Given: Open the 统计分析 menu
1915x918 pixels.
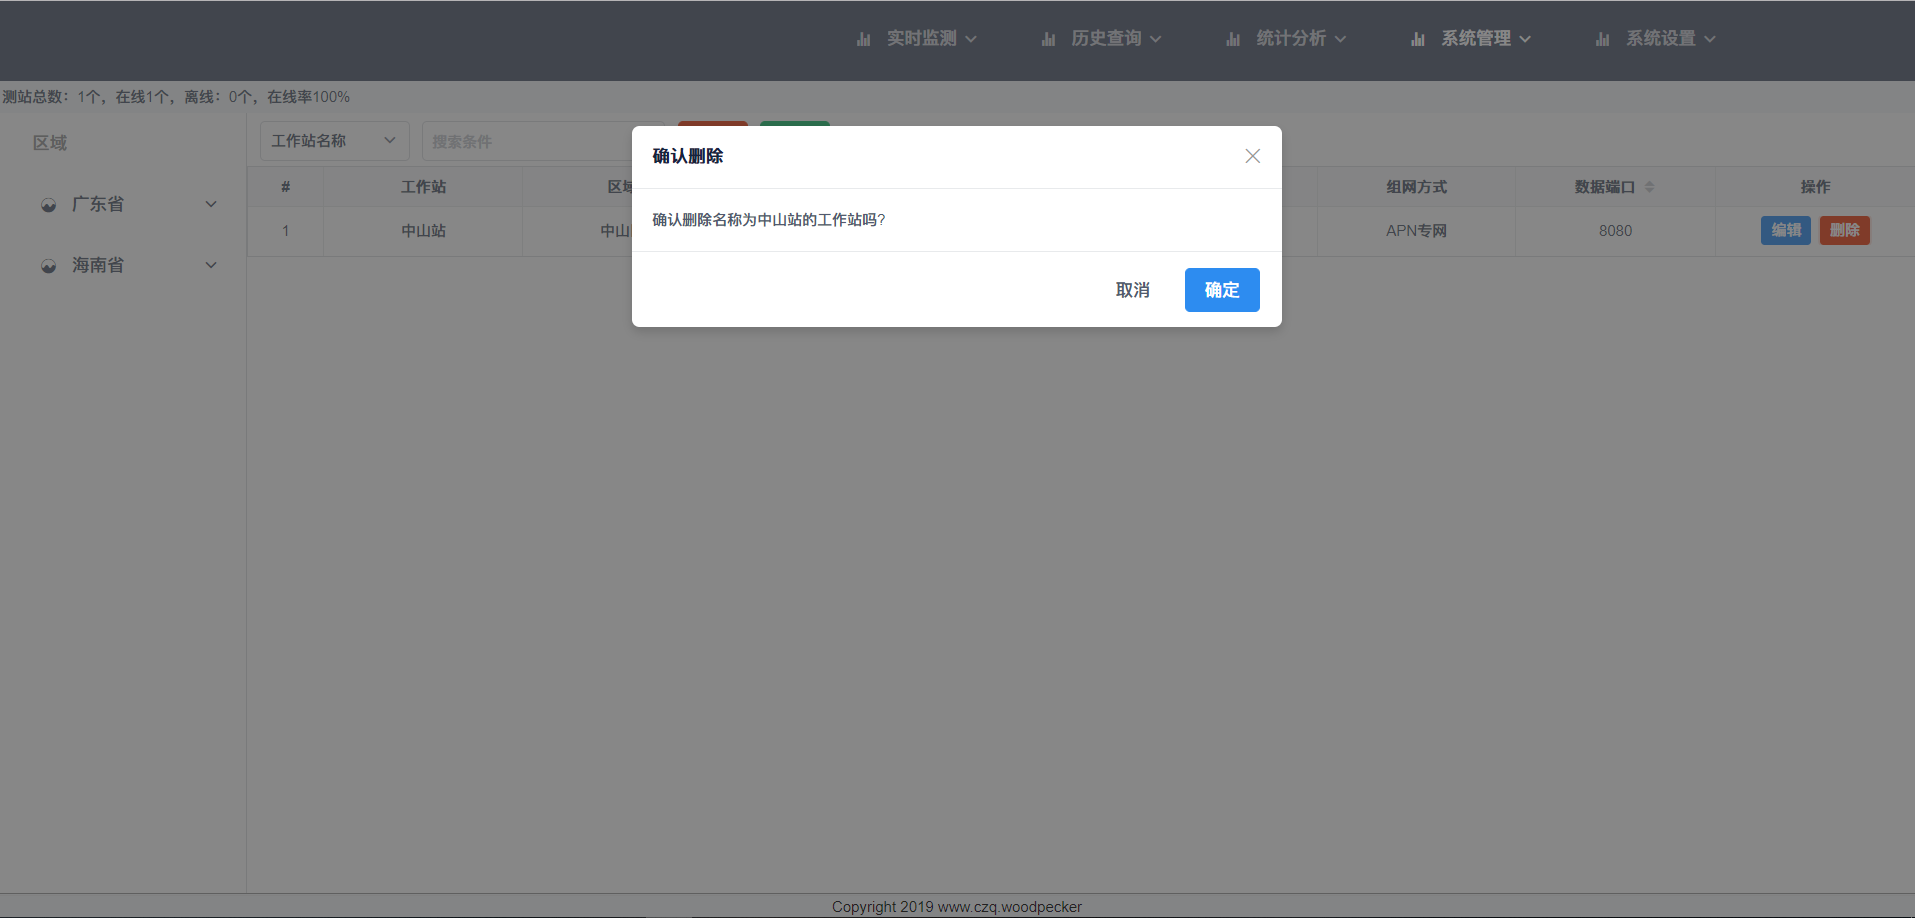Looking at the screenshot, I should [1287, 39].
